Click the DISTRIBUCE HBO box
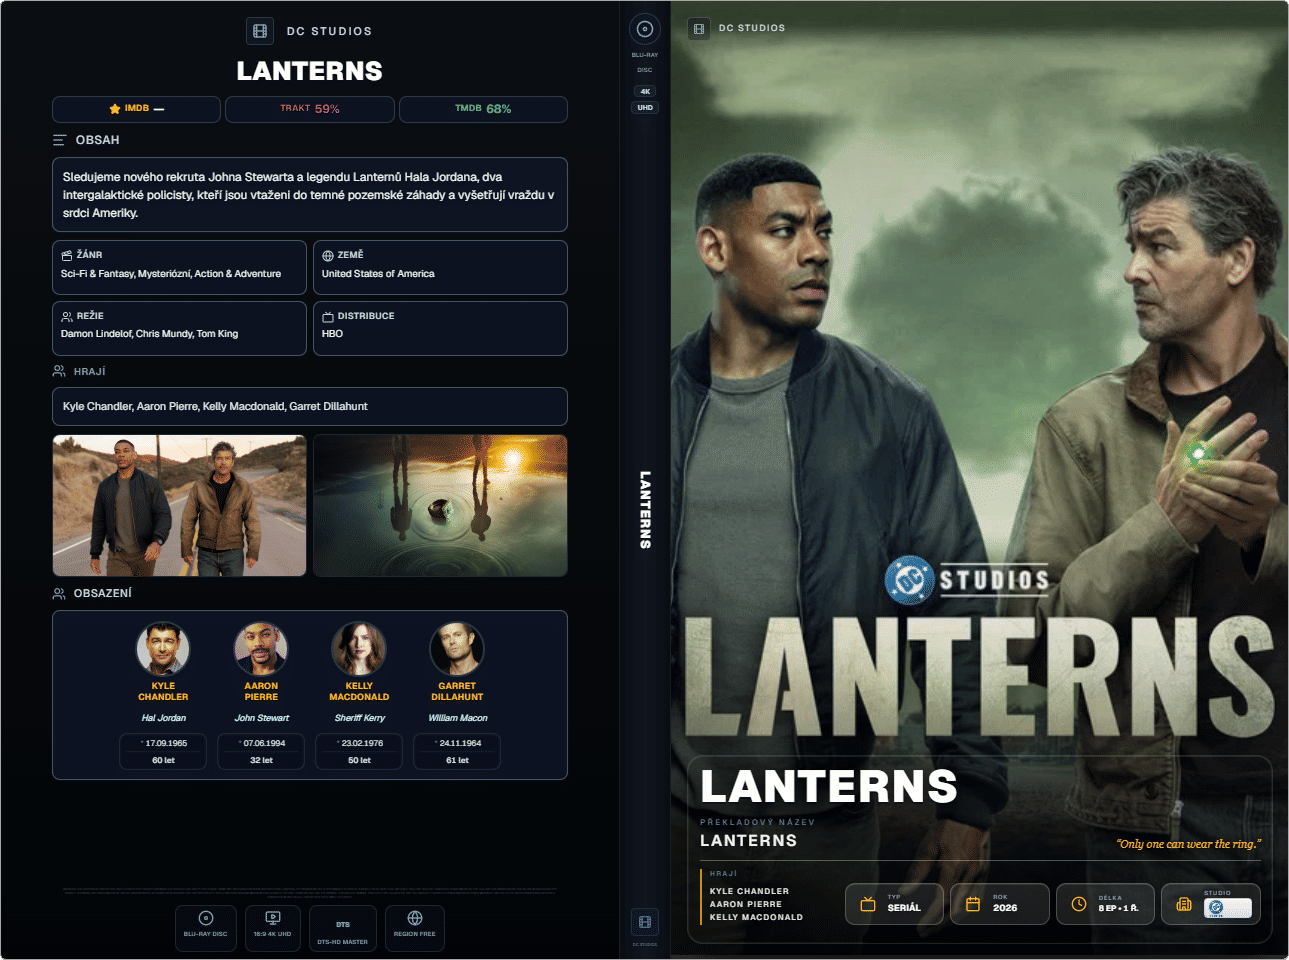The width and height of the screenshot is (1289, 960). click(441, 328)
